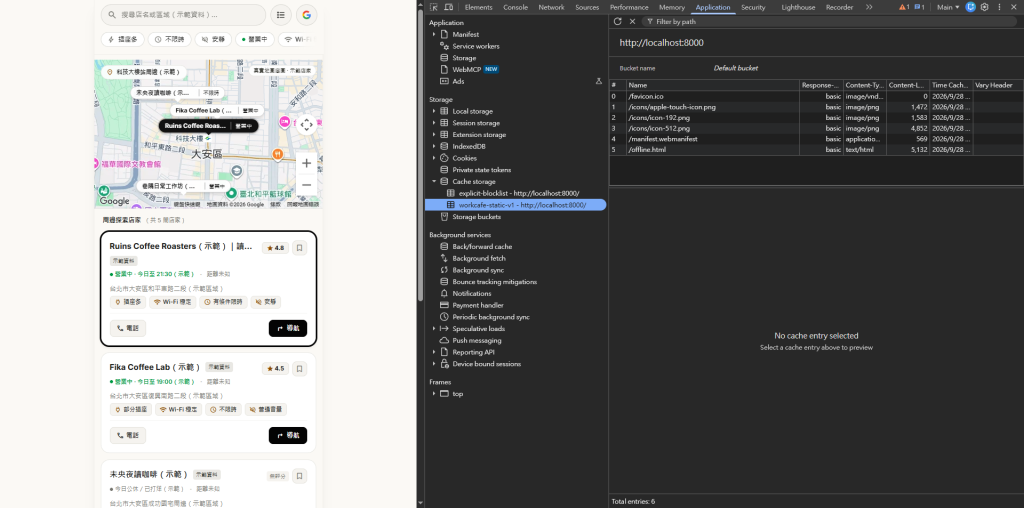Image resolution: width=1024 pixels, height=508 pixels.
Task: Select Fika Coffee Lab map label
Action: click(x=217, y=110)
